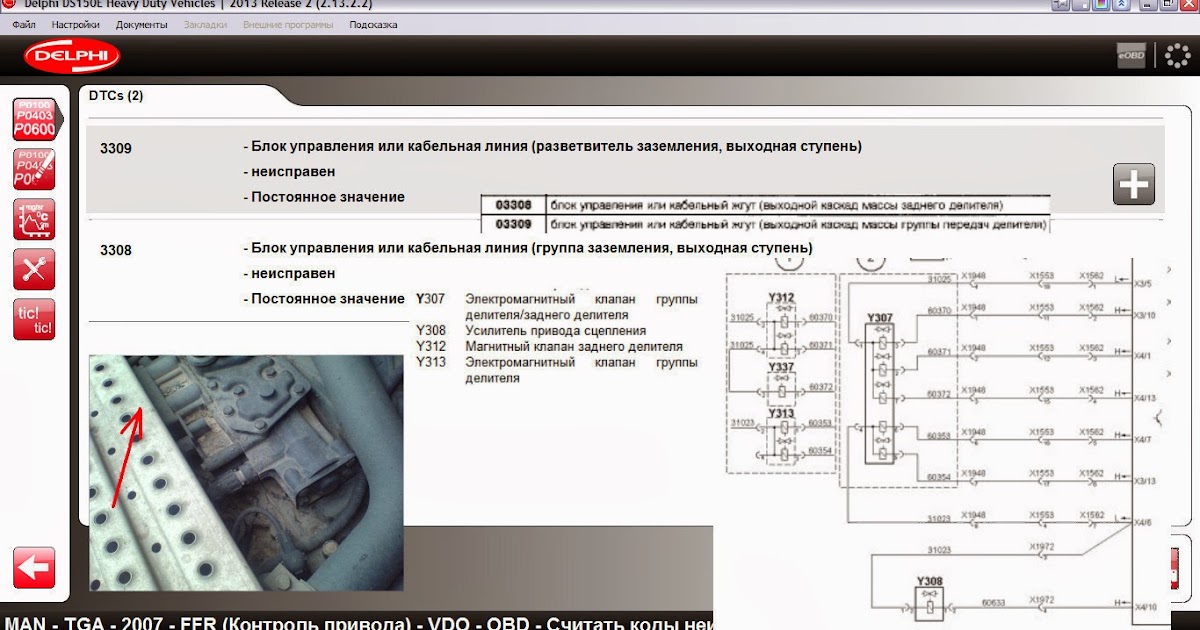The height and width of the screenshot is (630, 1200).
Task: Click legend entry Y307 Электромагнитный клапан
Action: pyautogui.click(x=557, y=306)
